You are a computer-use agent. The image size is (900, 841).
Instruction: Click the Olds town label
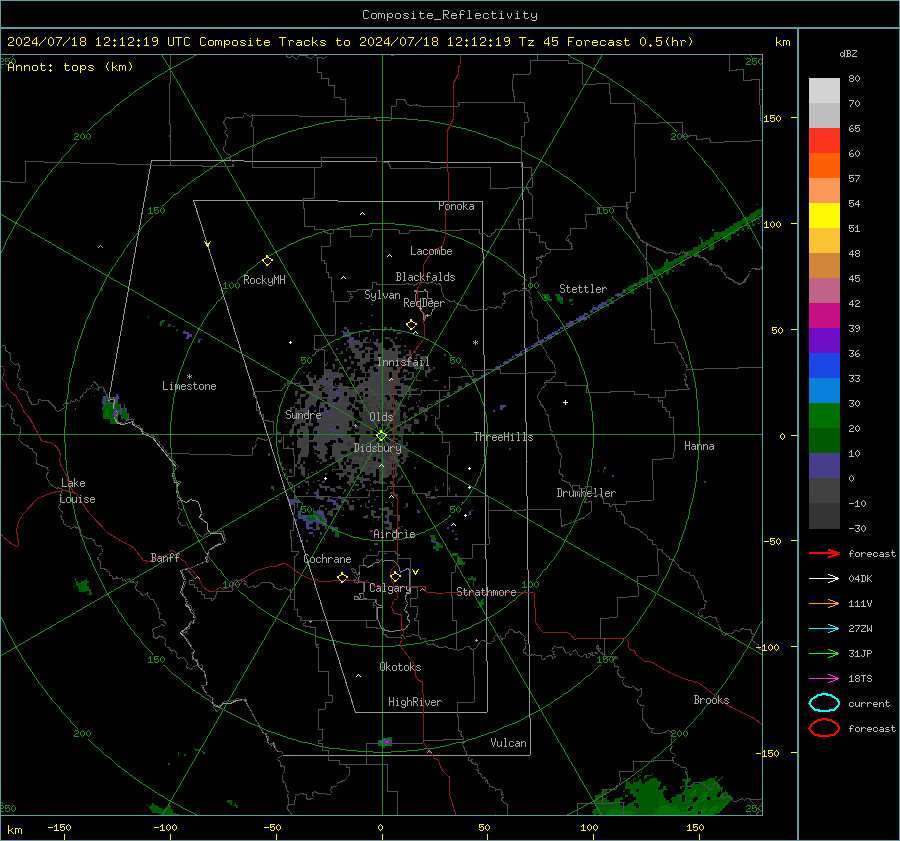[381, 417]
